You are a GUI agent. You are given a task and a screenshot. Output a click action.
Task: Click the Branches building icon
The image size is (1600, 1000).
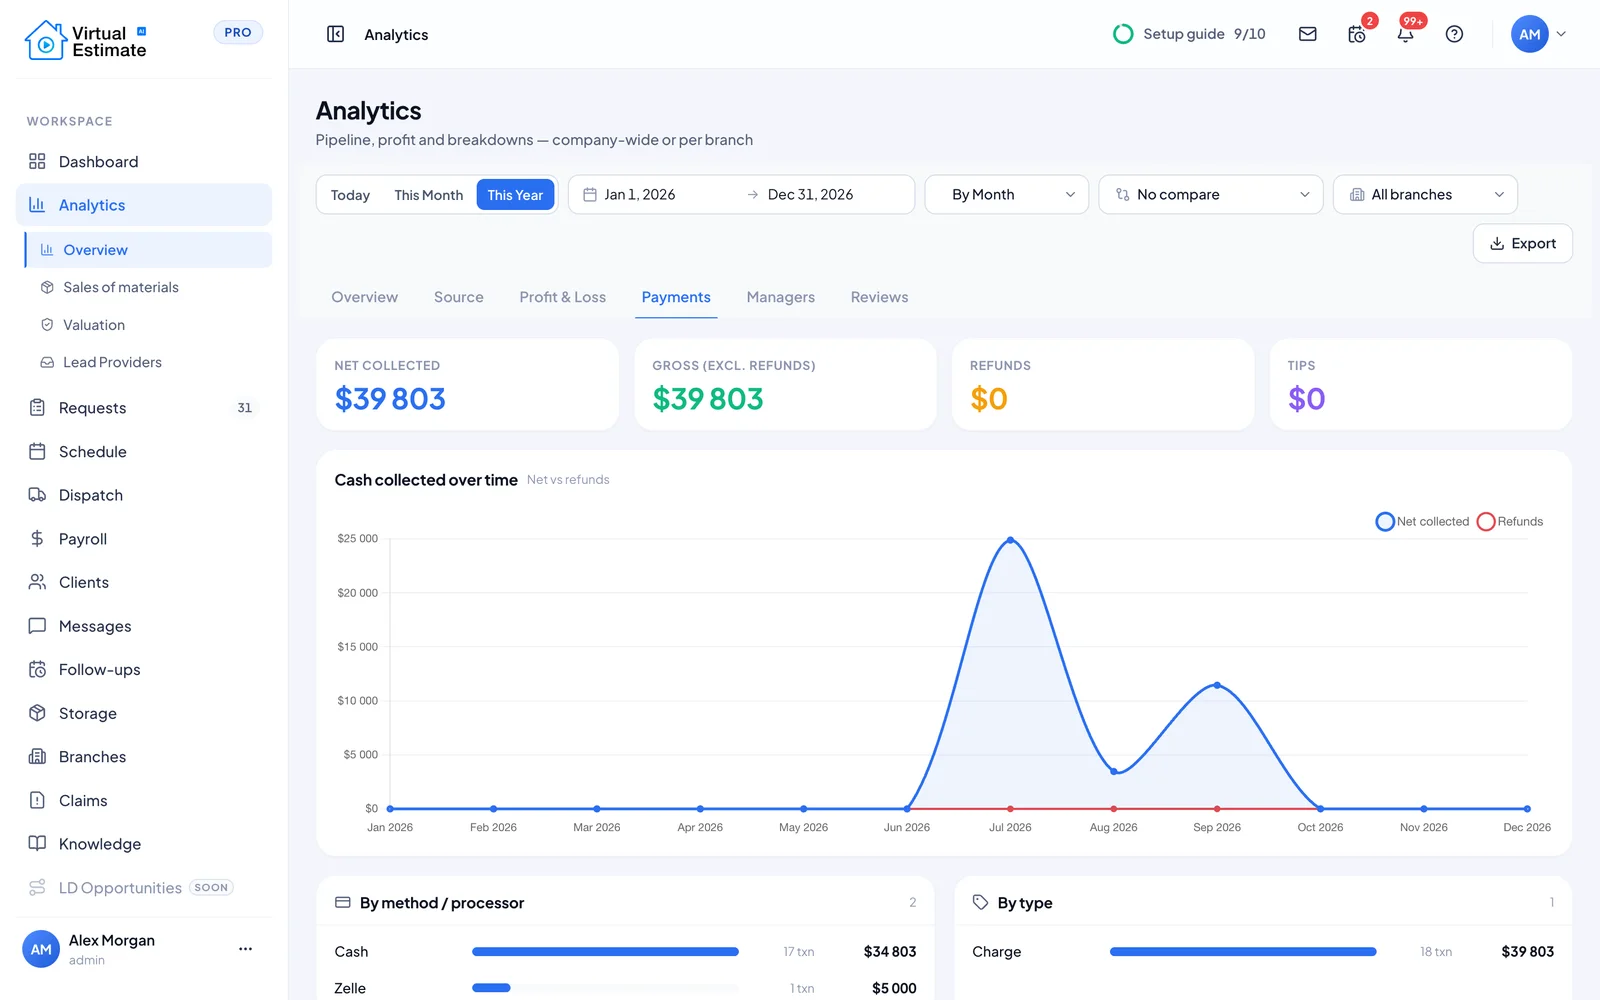pos(37,757)
